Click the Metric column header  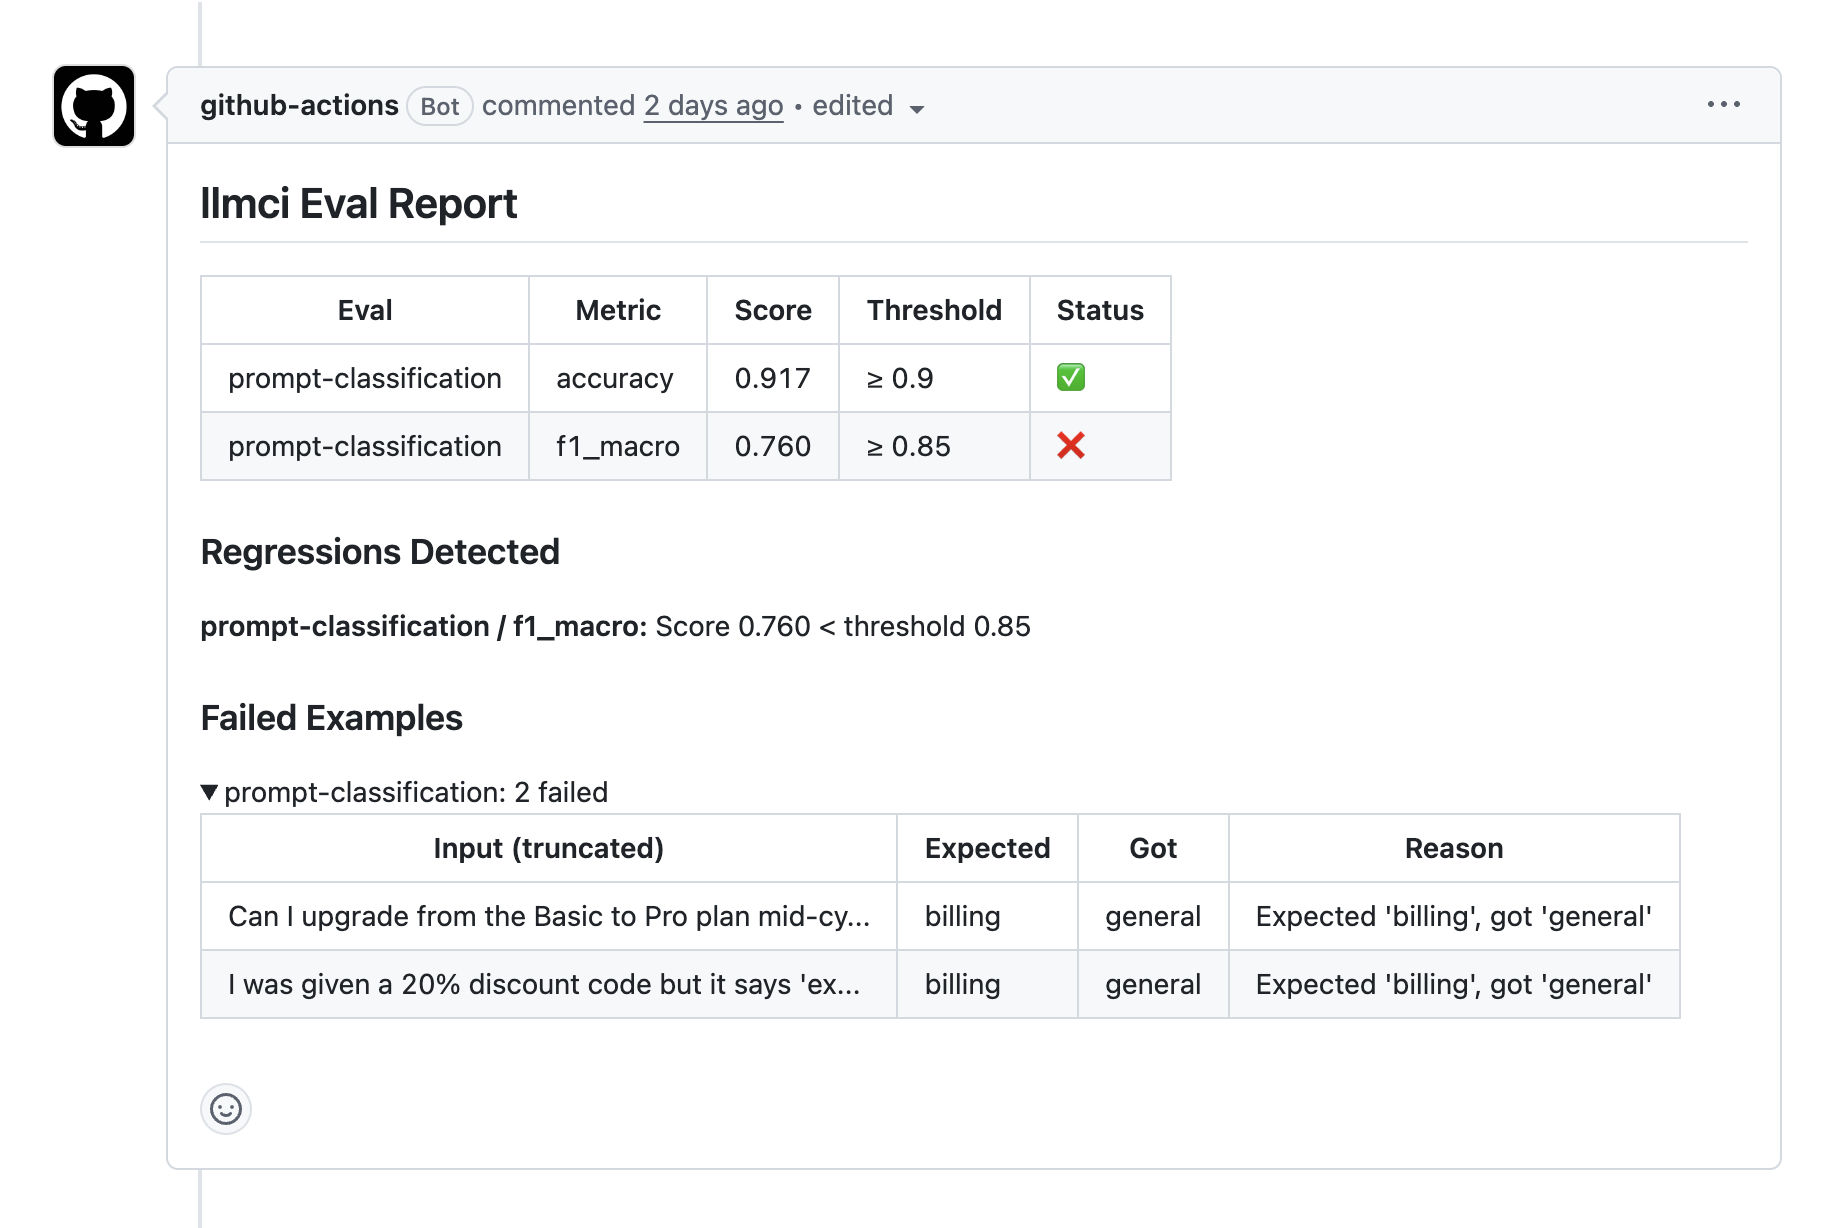point(618,310)
